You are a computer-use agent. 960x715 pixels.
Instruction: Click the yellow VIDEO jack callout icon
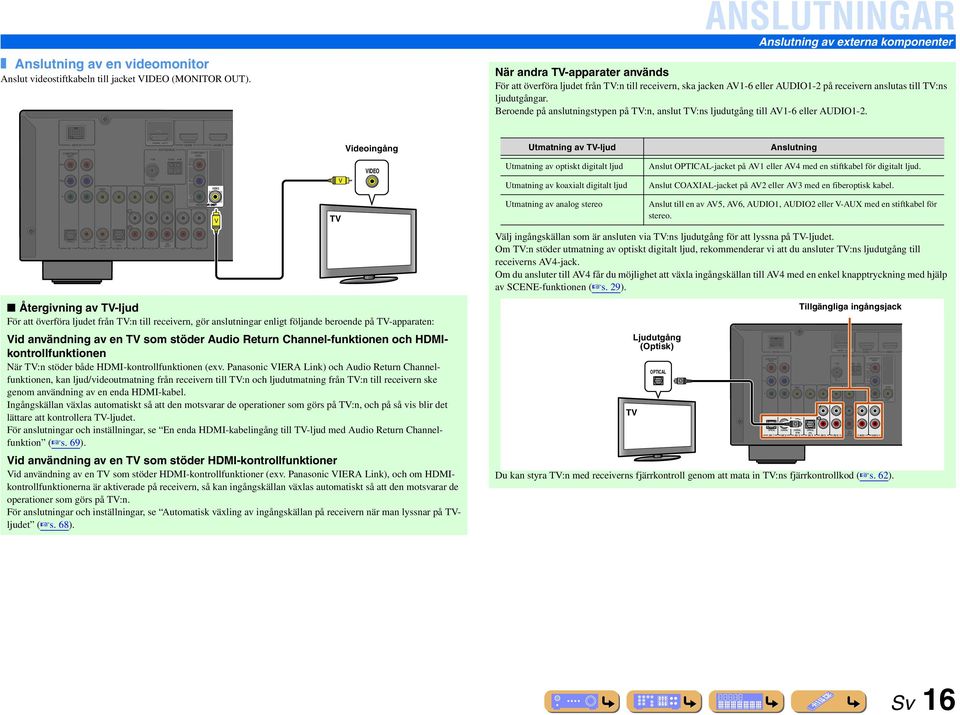[372, 178]
